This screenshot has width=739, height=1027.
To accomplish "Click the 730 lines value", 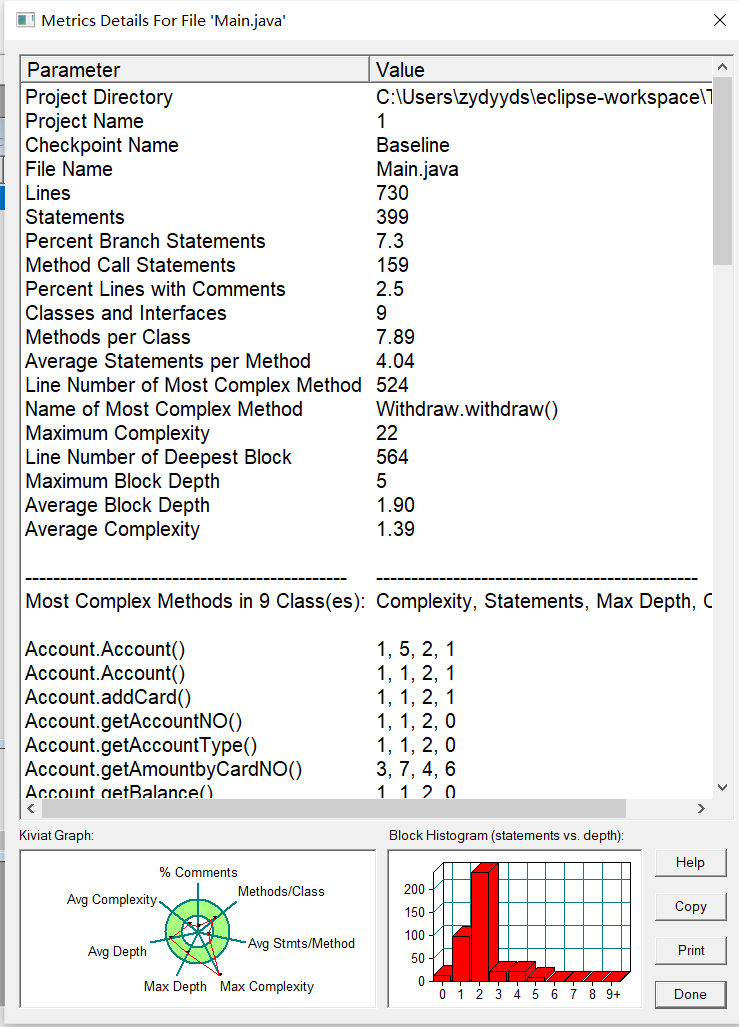I will pyautogui.click(x=392, y=193).
